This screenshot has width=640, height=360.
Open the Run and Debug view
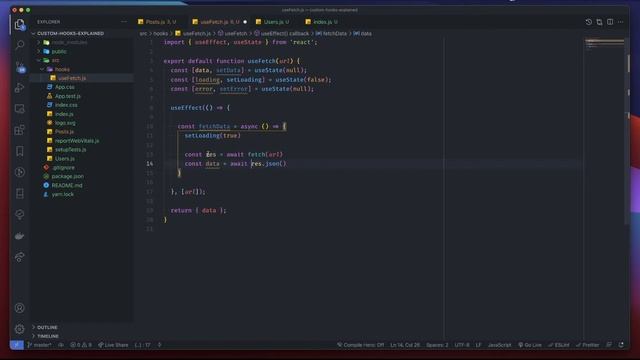tap(20, 87)
